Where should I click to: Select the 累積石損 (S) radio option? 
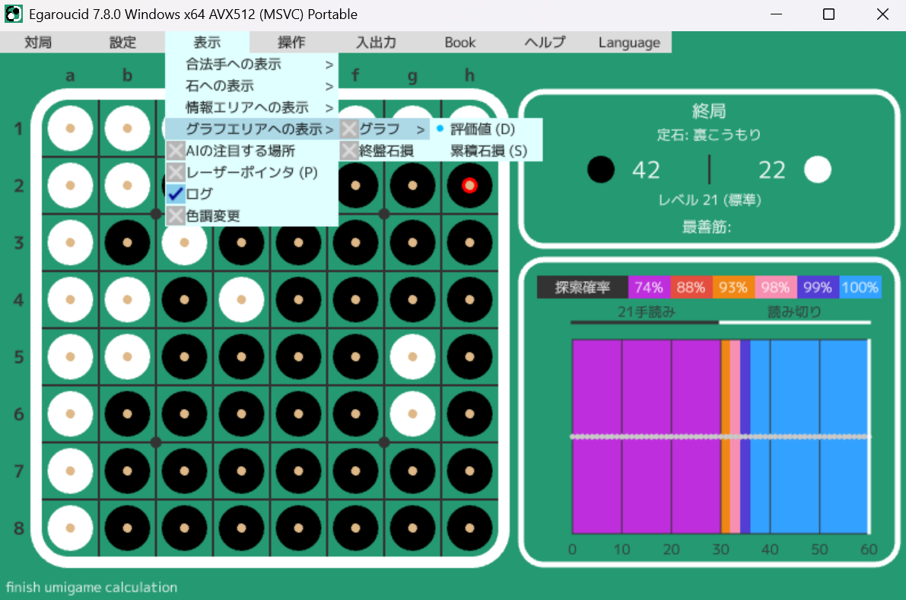click(487, 151)
